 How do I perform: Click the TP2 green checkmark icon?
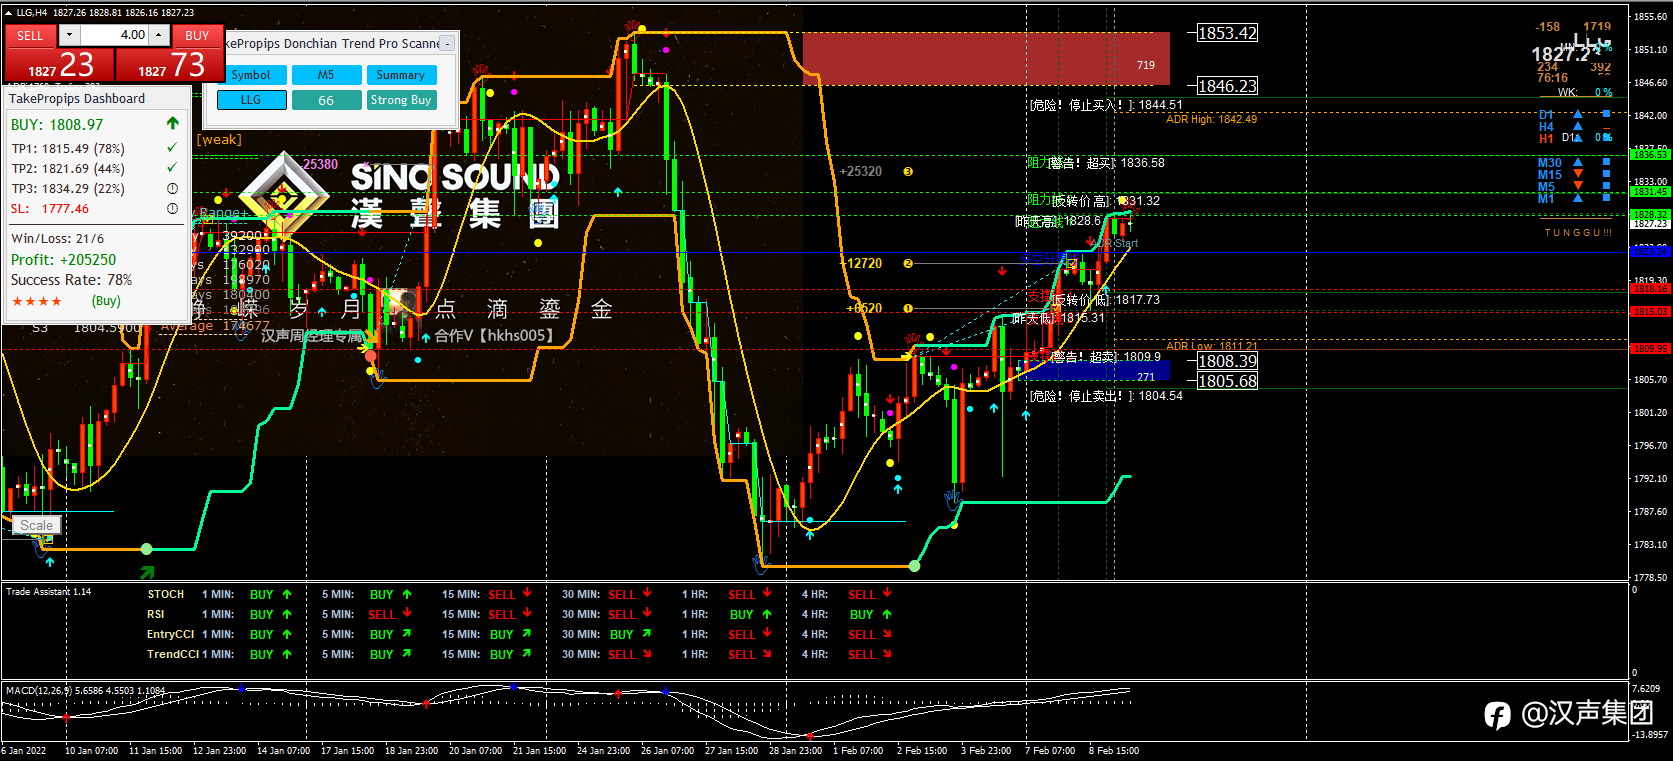click(172, 167)
